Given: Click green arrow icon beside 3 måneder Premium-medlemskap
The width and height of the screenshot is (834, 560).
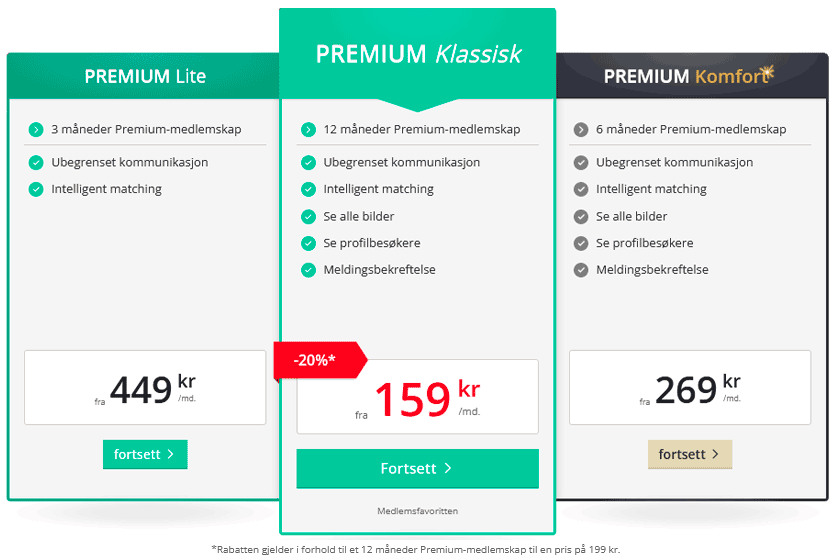Looking at the screenshot, I should (x=36, y=129).
